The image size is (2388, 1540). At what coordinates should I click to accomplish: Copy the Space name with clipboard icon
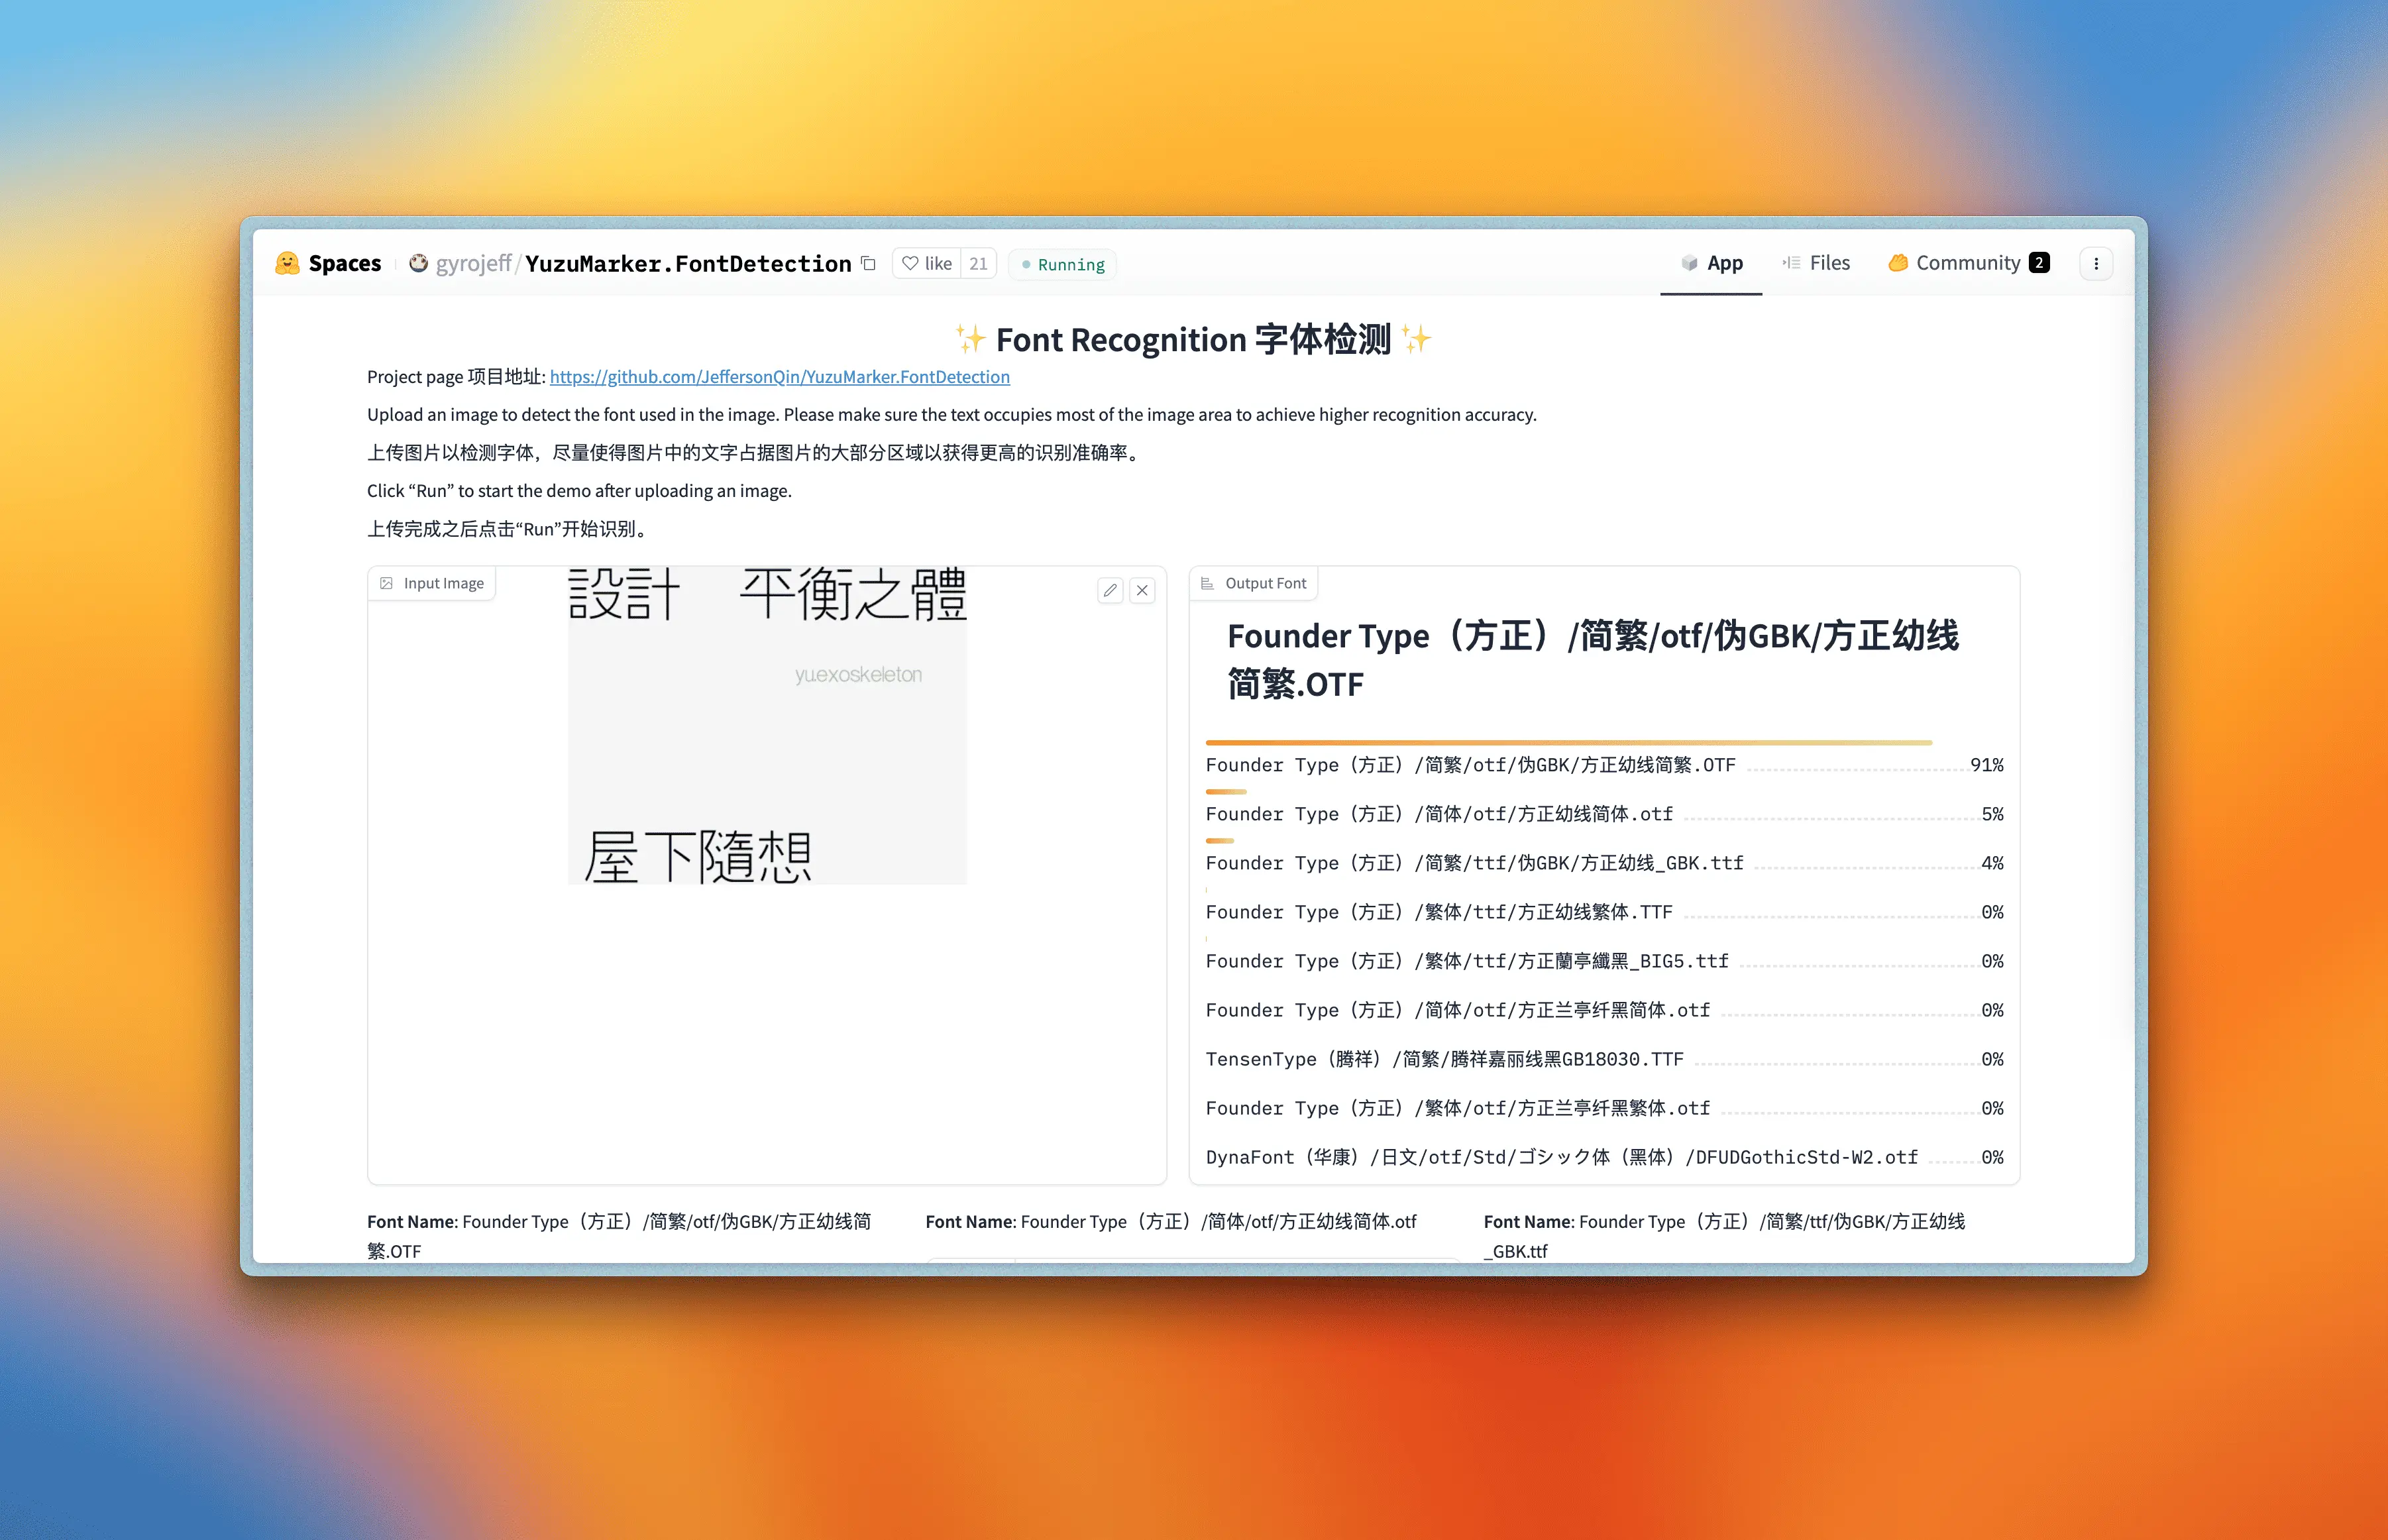click(868, 263)
